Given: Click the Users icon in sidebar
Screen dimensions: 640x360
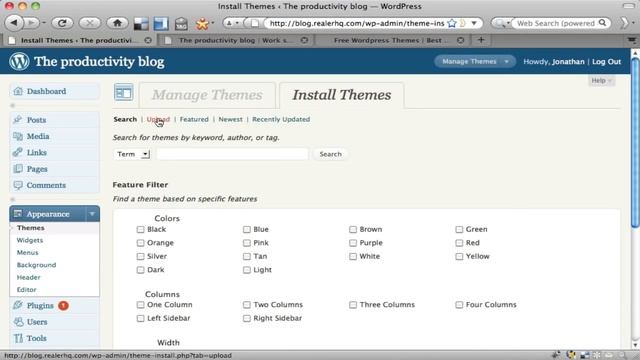Looking at the screenshot, I should coord(18,322).
